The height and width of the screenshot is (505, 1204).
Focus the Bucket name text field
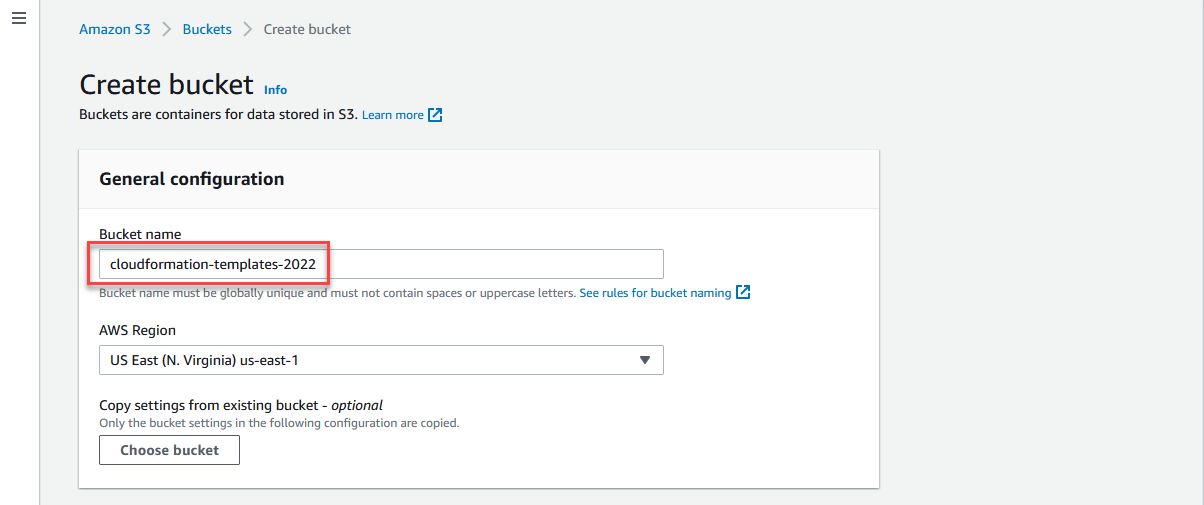click(381, 264)
